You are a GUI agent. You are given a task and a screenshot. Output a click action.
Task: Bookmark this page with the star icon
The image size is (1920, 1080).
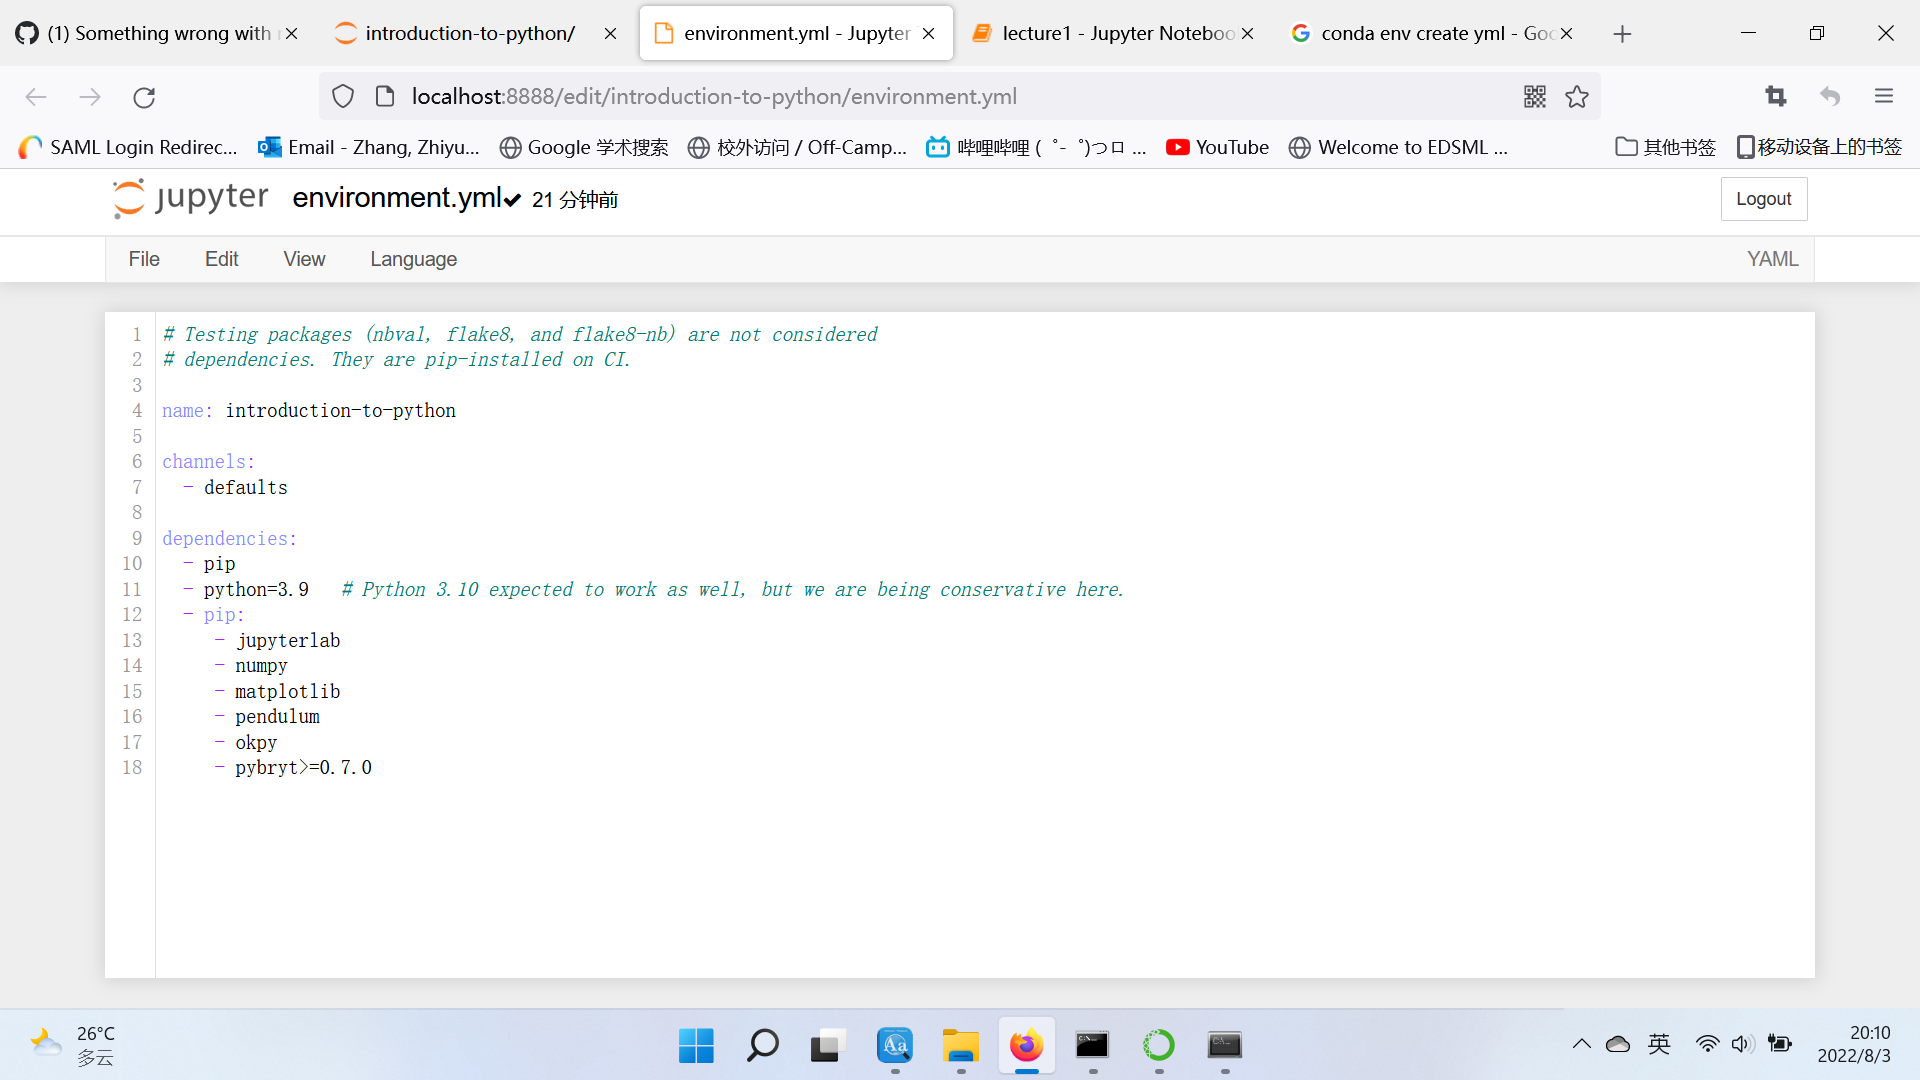tap(1577, 96)
